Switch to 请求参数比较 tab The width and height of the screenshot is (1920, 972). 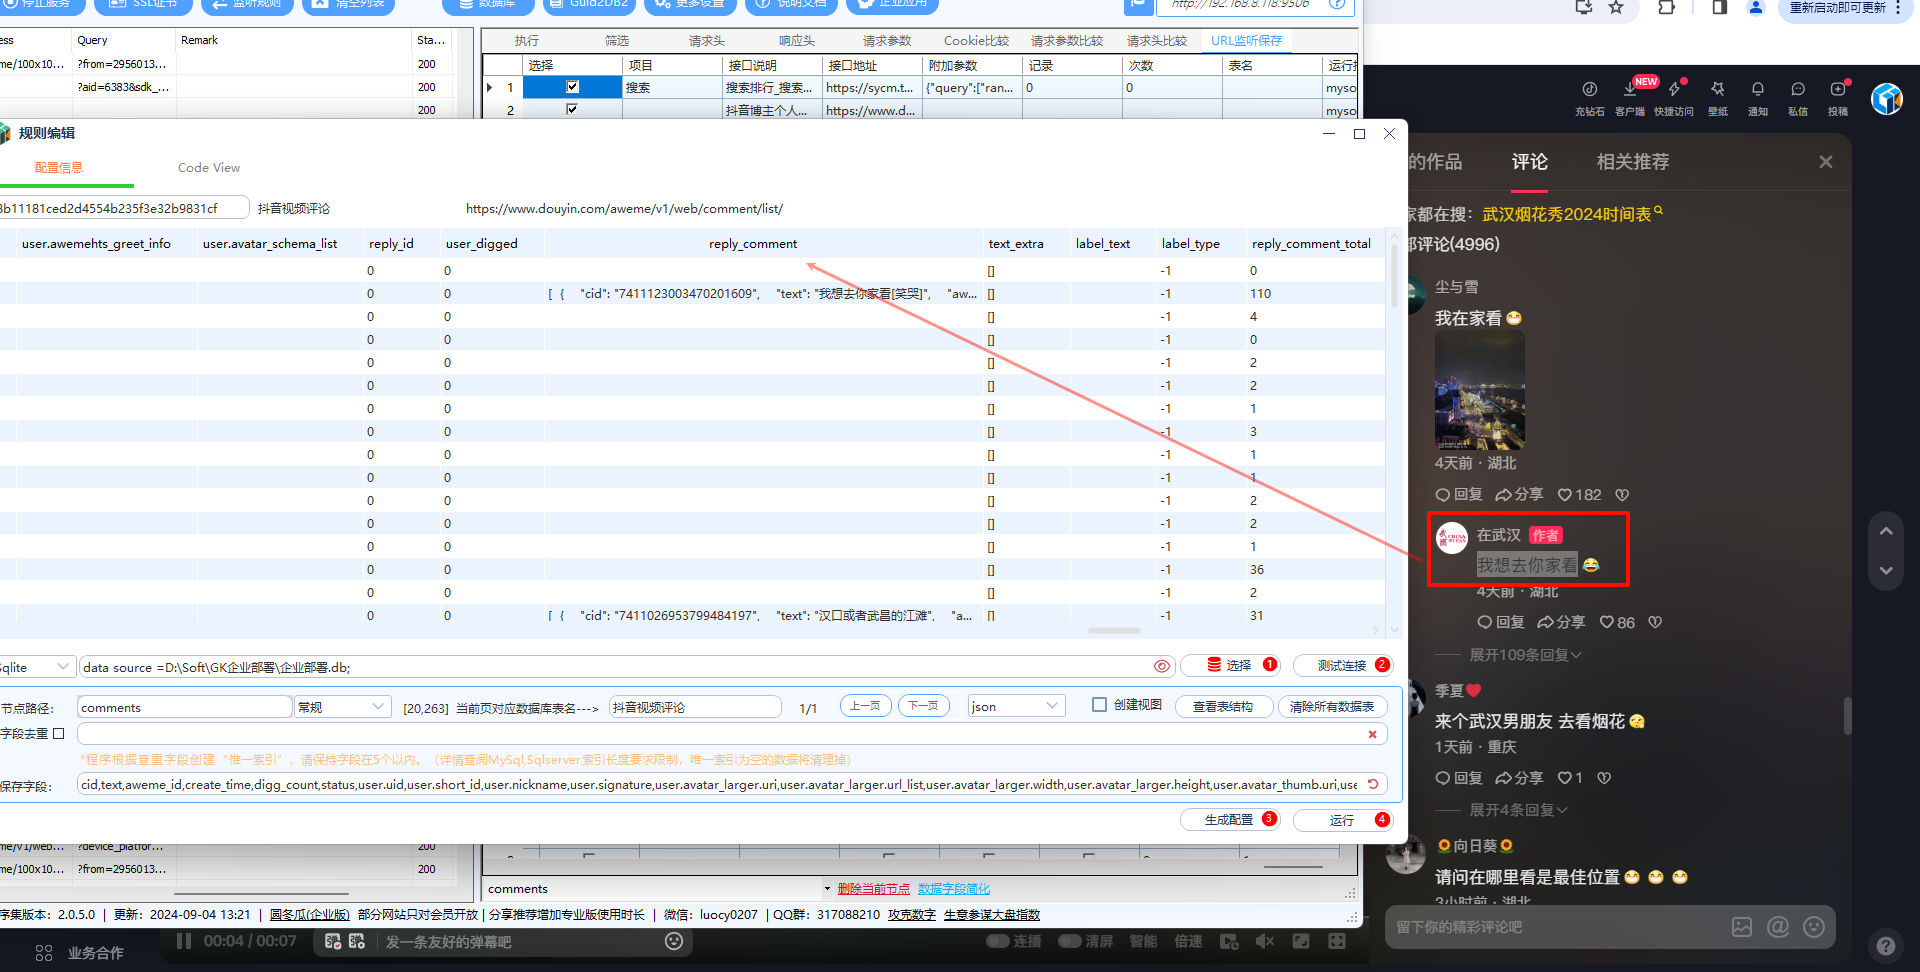coord(1067,41)
